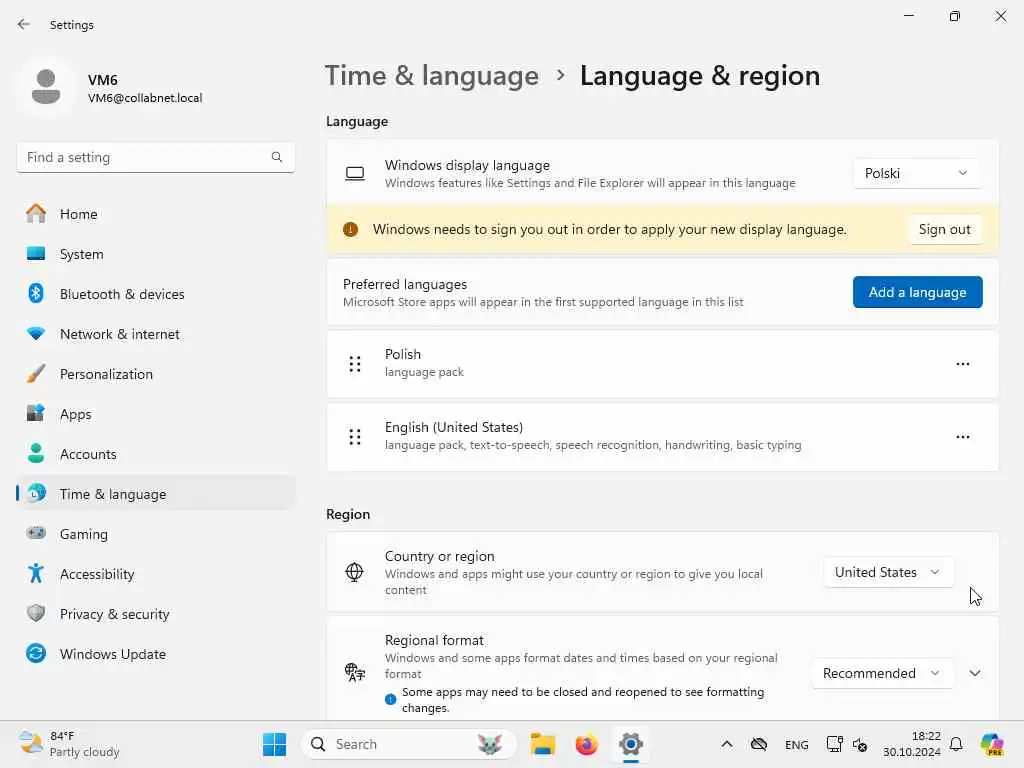Click the drag handle for English (United States)

coord(355,437)
